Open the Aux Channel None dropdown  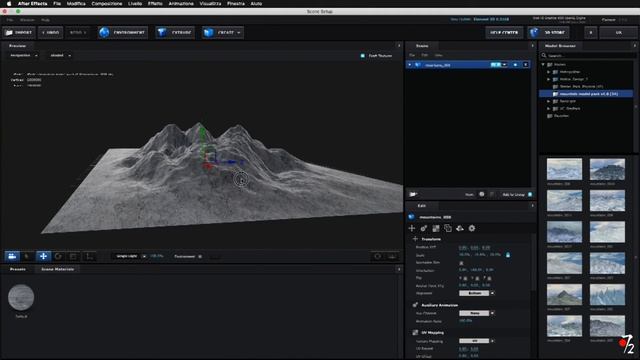pyautogui.click(x=476, y=313)
